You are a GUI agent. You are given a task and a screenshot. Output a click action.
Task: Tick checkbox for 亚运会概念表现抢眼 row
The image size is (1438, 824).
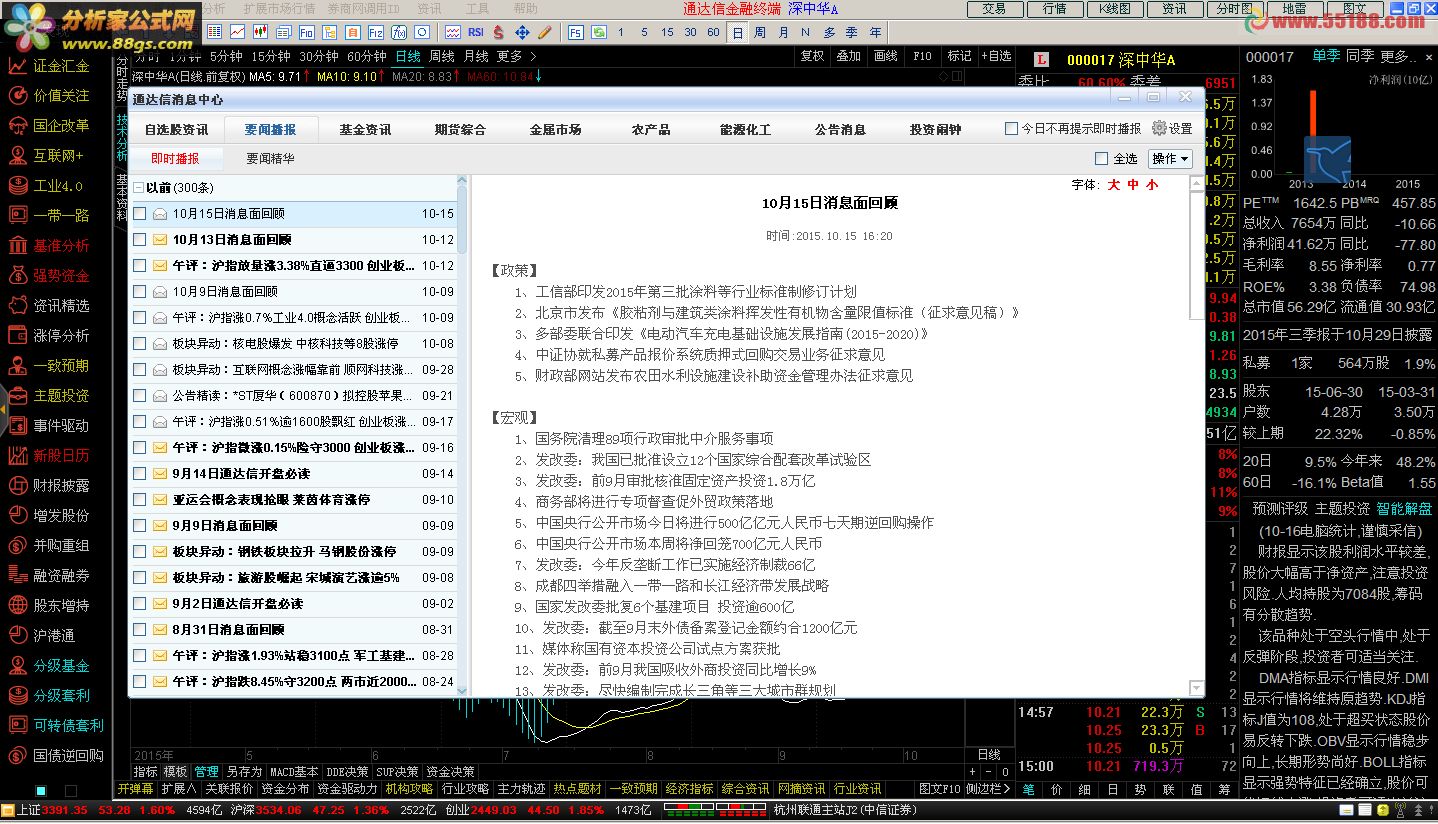tap(139, 500)
